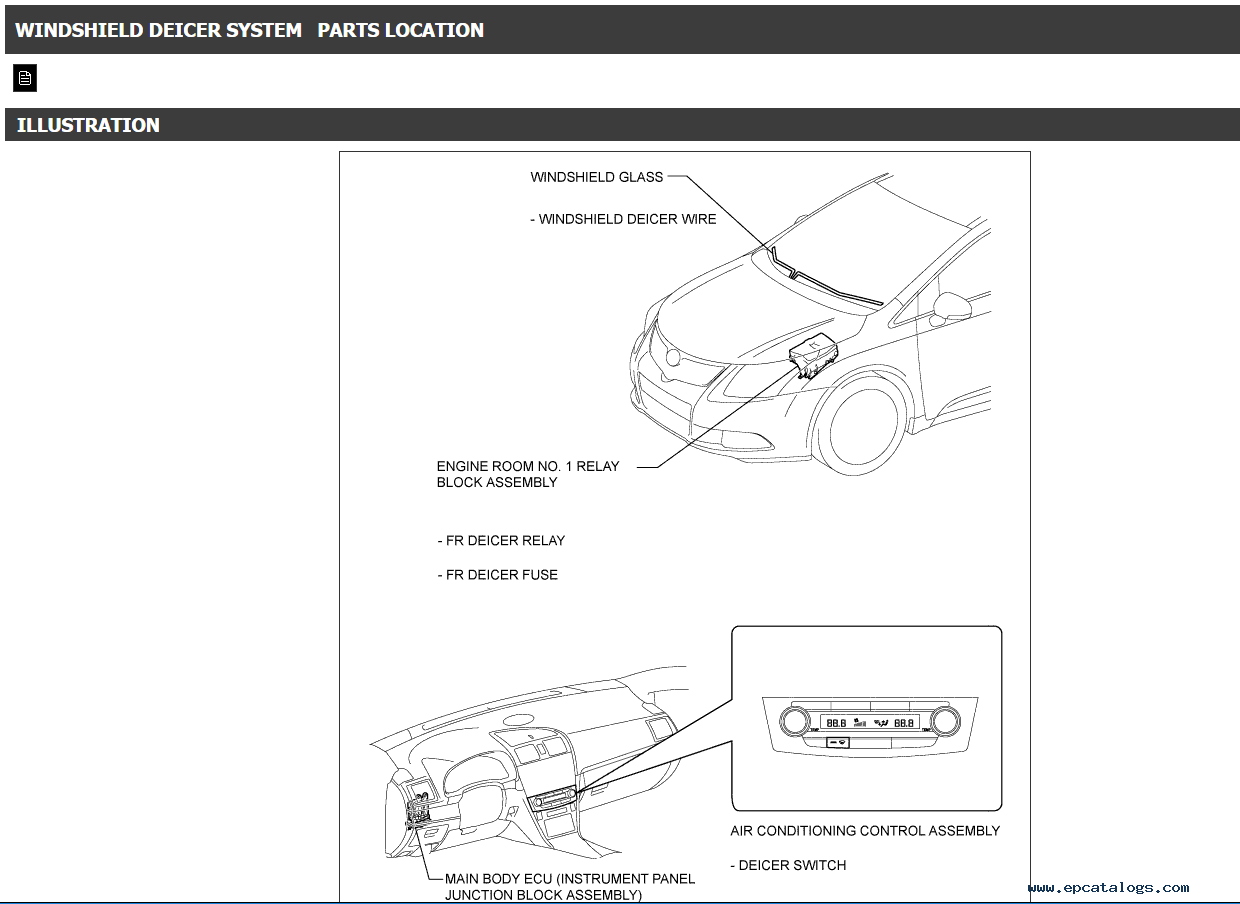This screenshot has width=1240, height=904.
Task: Click the right round dial in A/C inset
Action: 944,720
